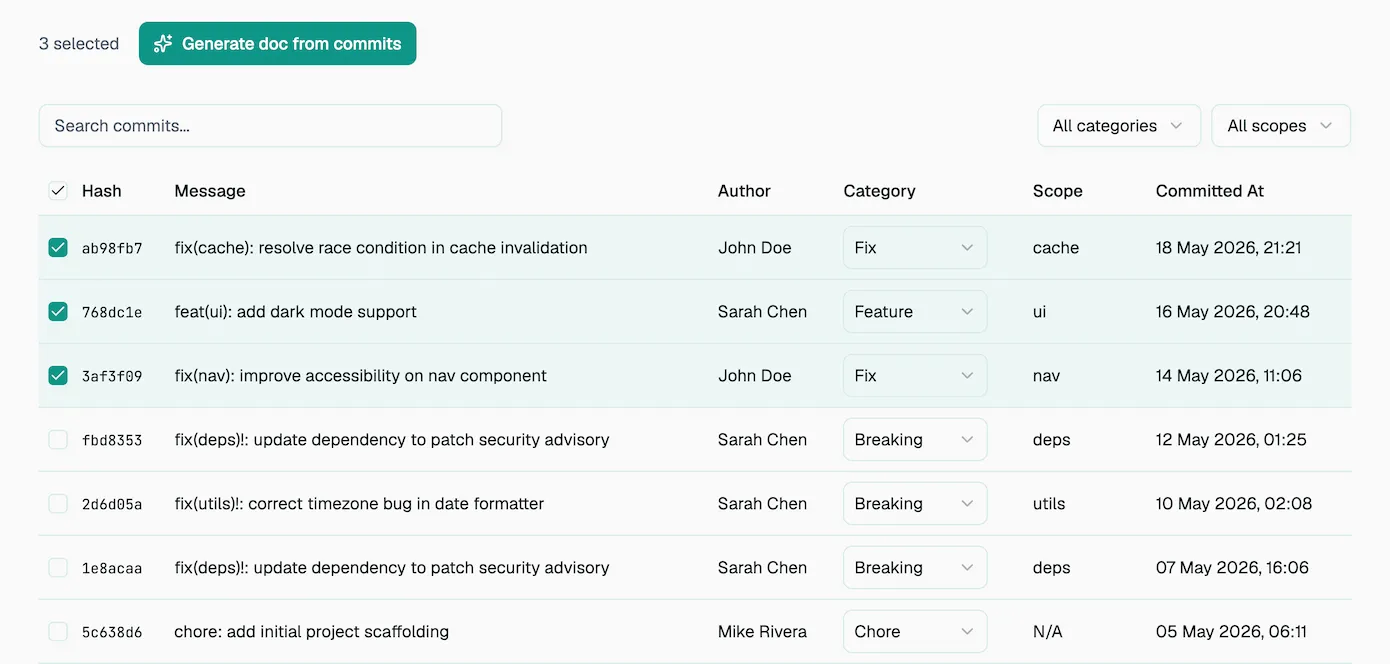Click message 'correct timezone bug in date formatter'

point(396,504)
